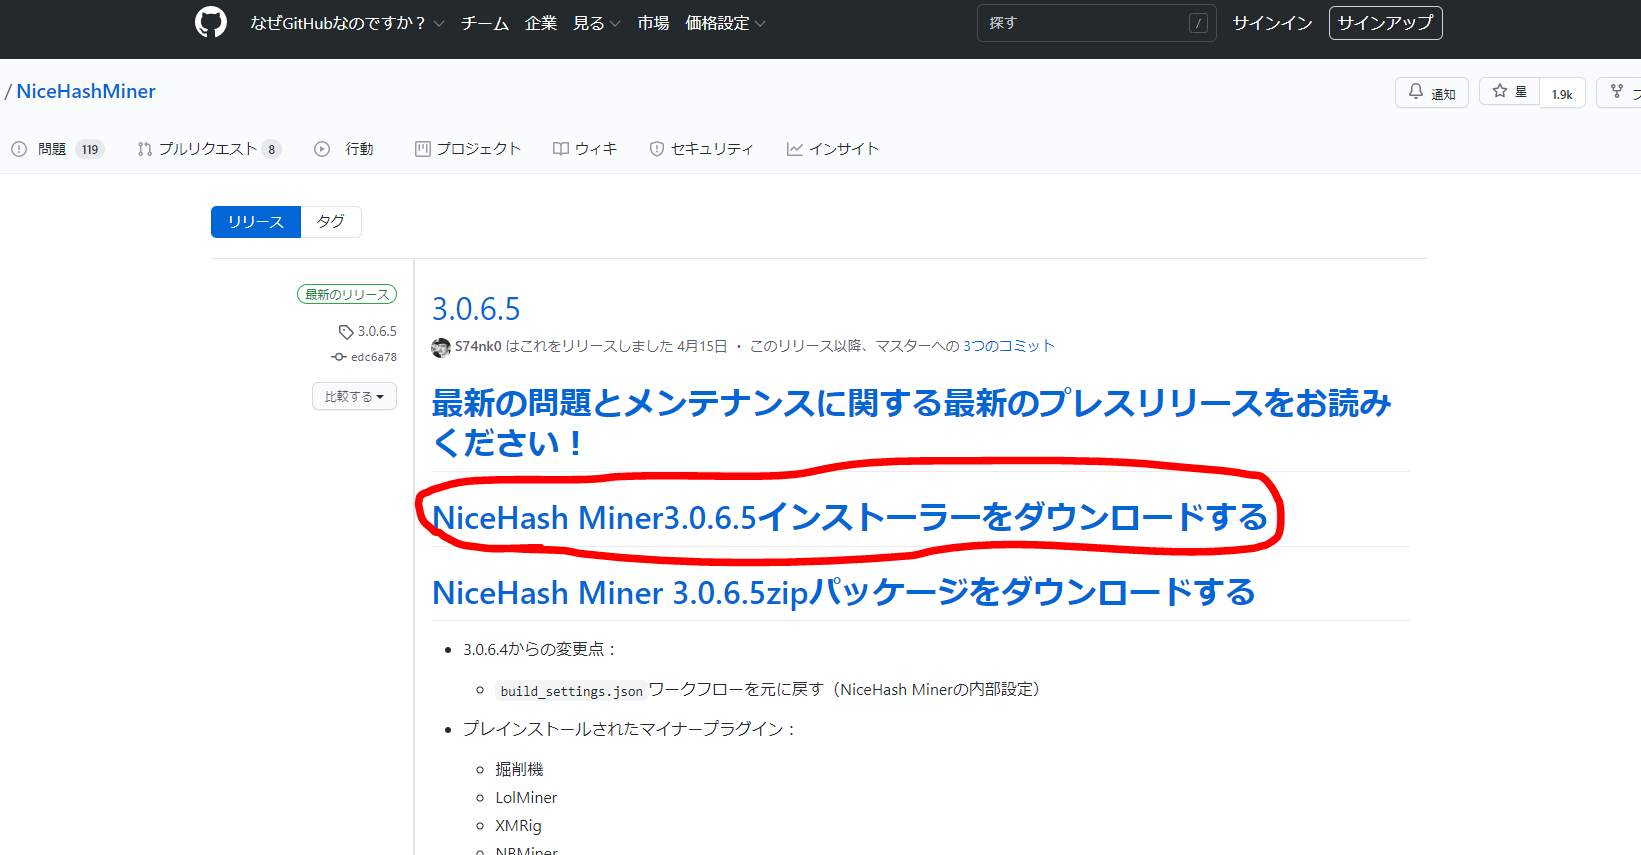Click the サインイン link
The width and height of the screenshot is (1641, 855).
point(1272,23)
